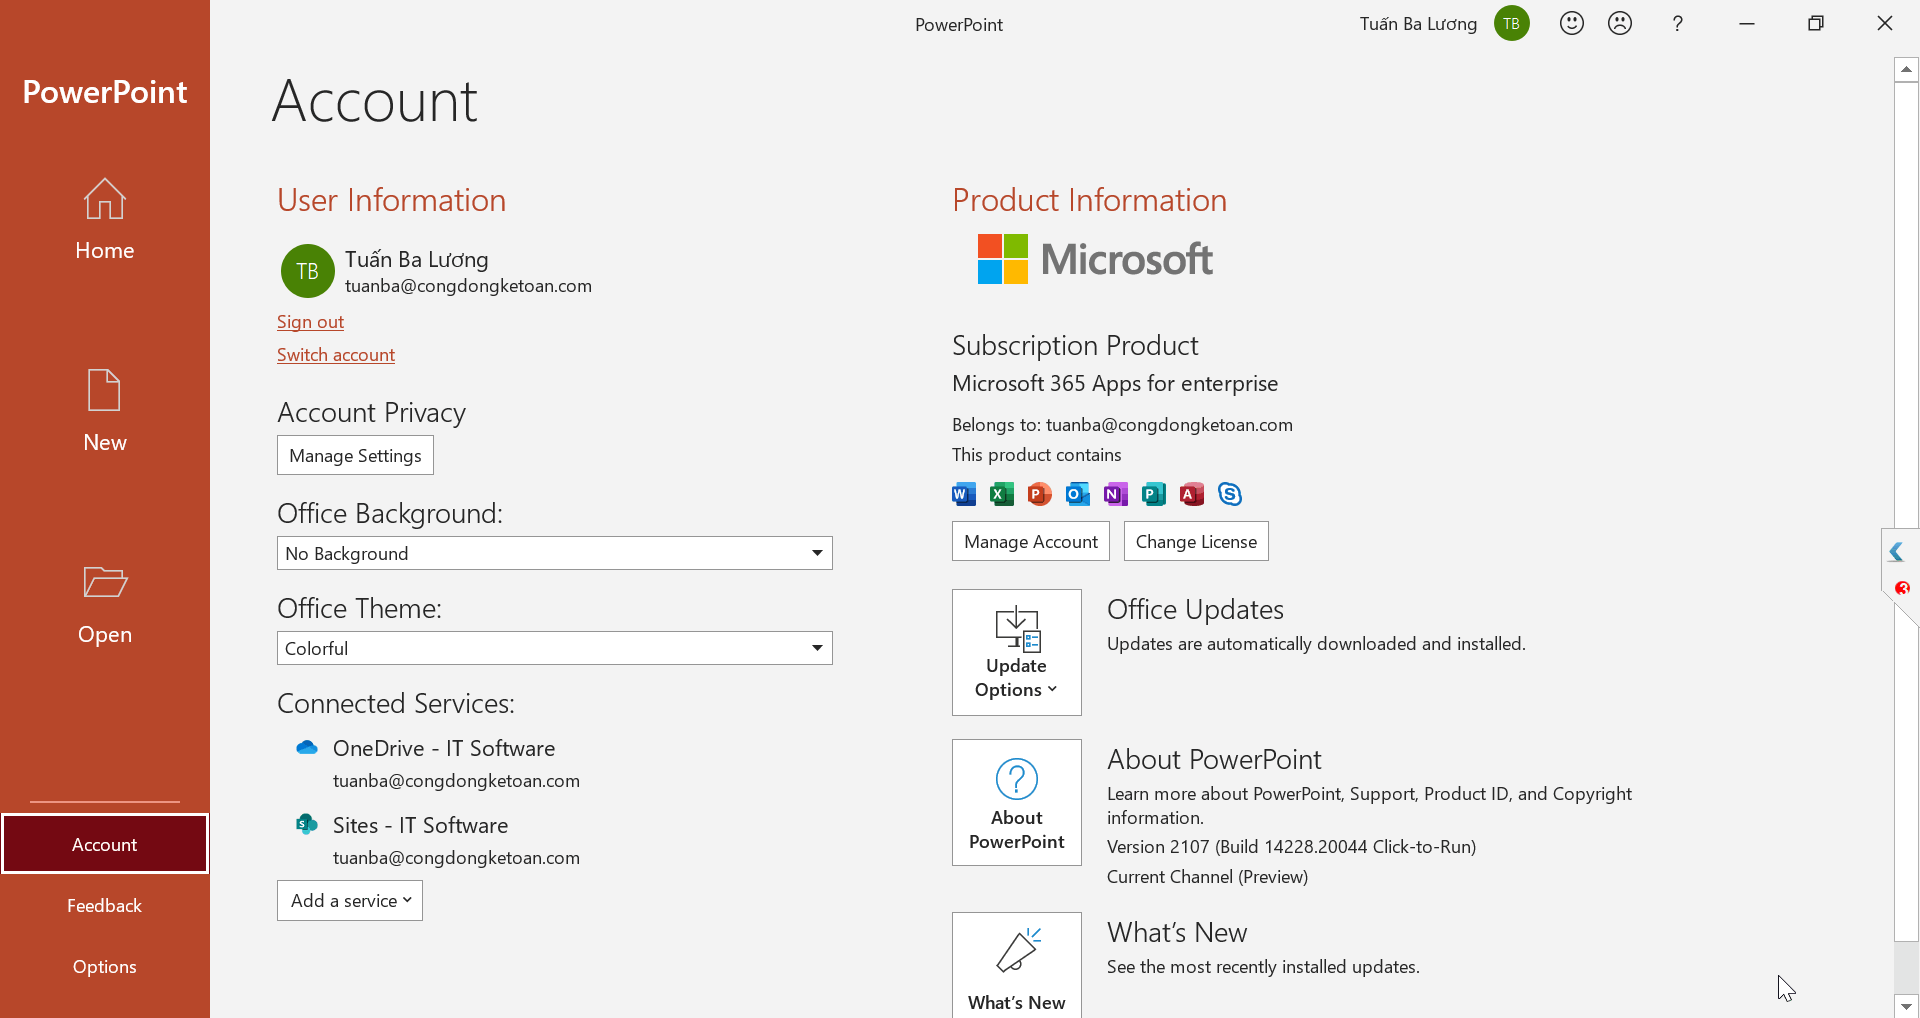This screenshot has width=1920, height=1018.
Task: Open the New presentation page
Action: (104, 411)
